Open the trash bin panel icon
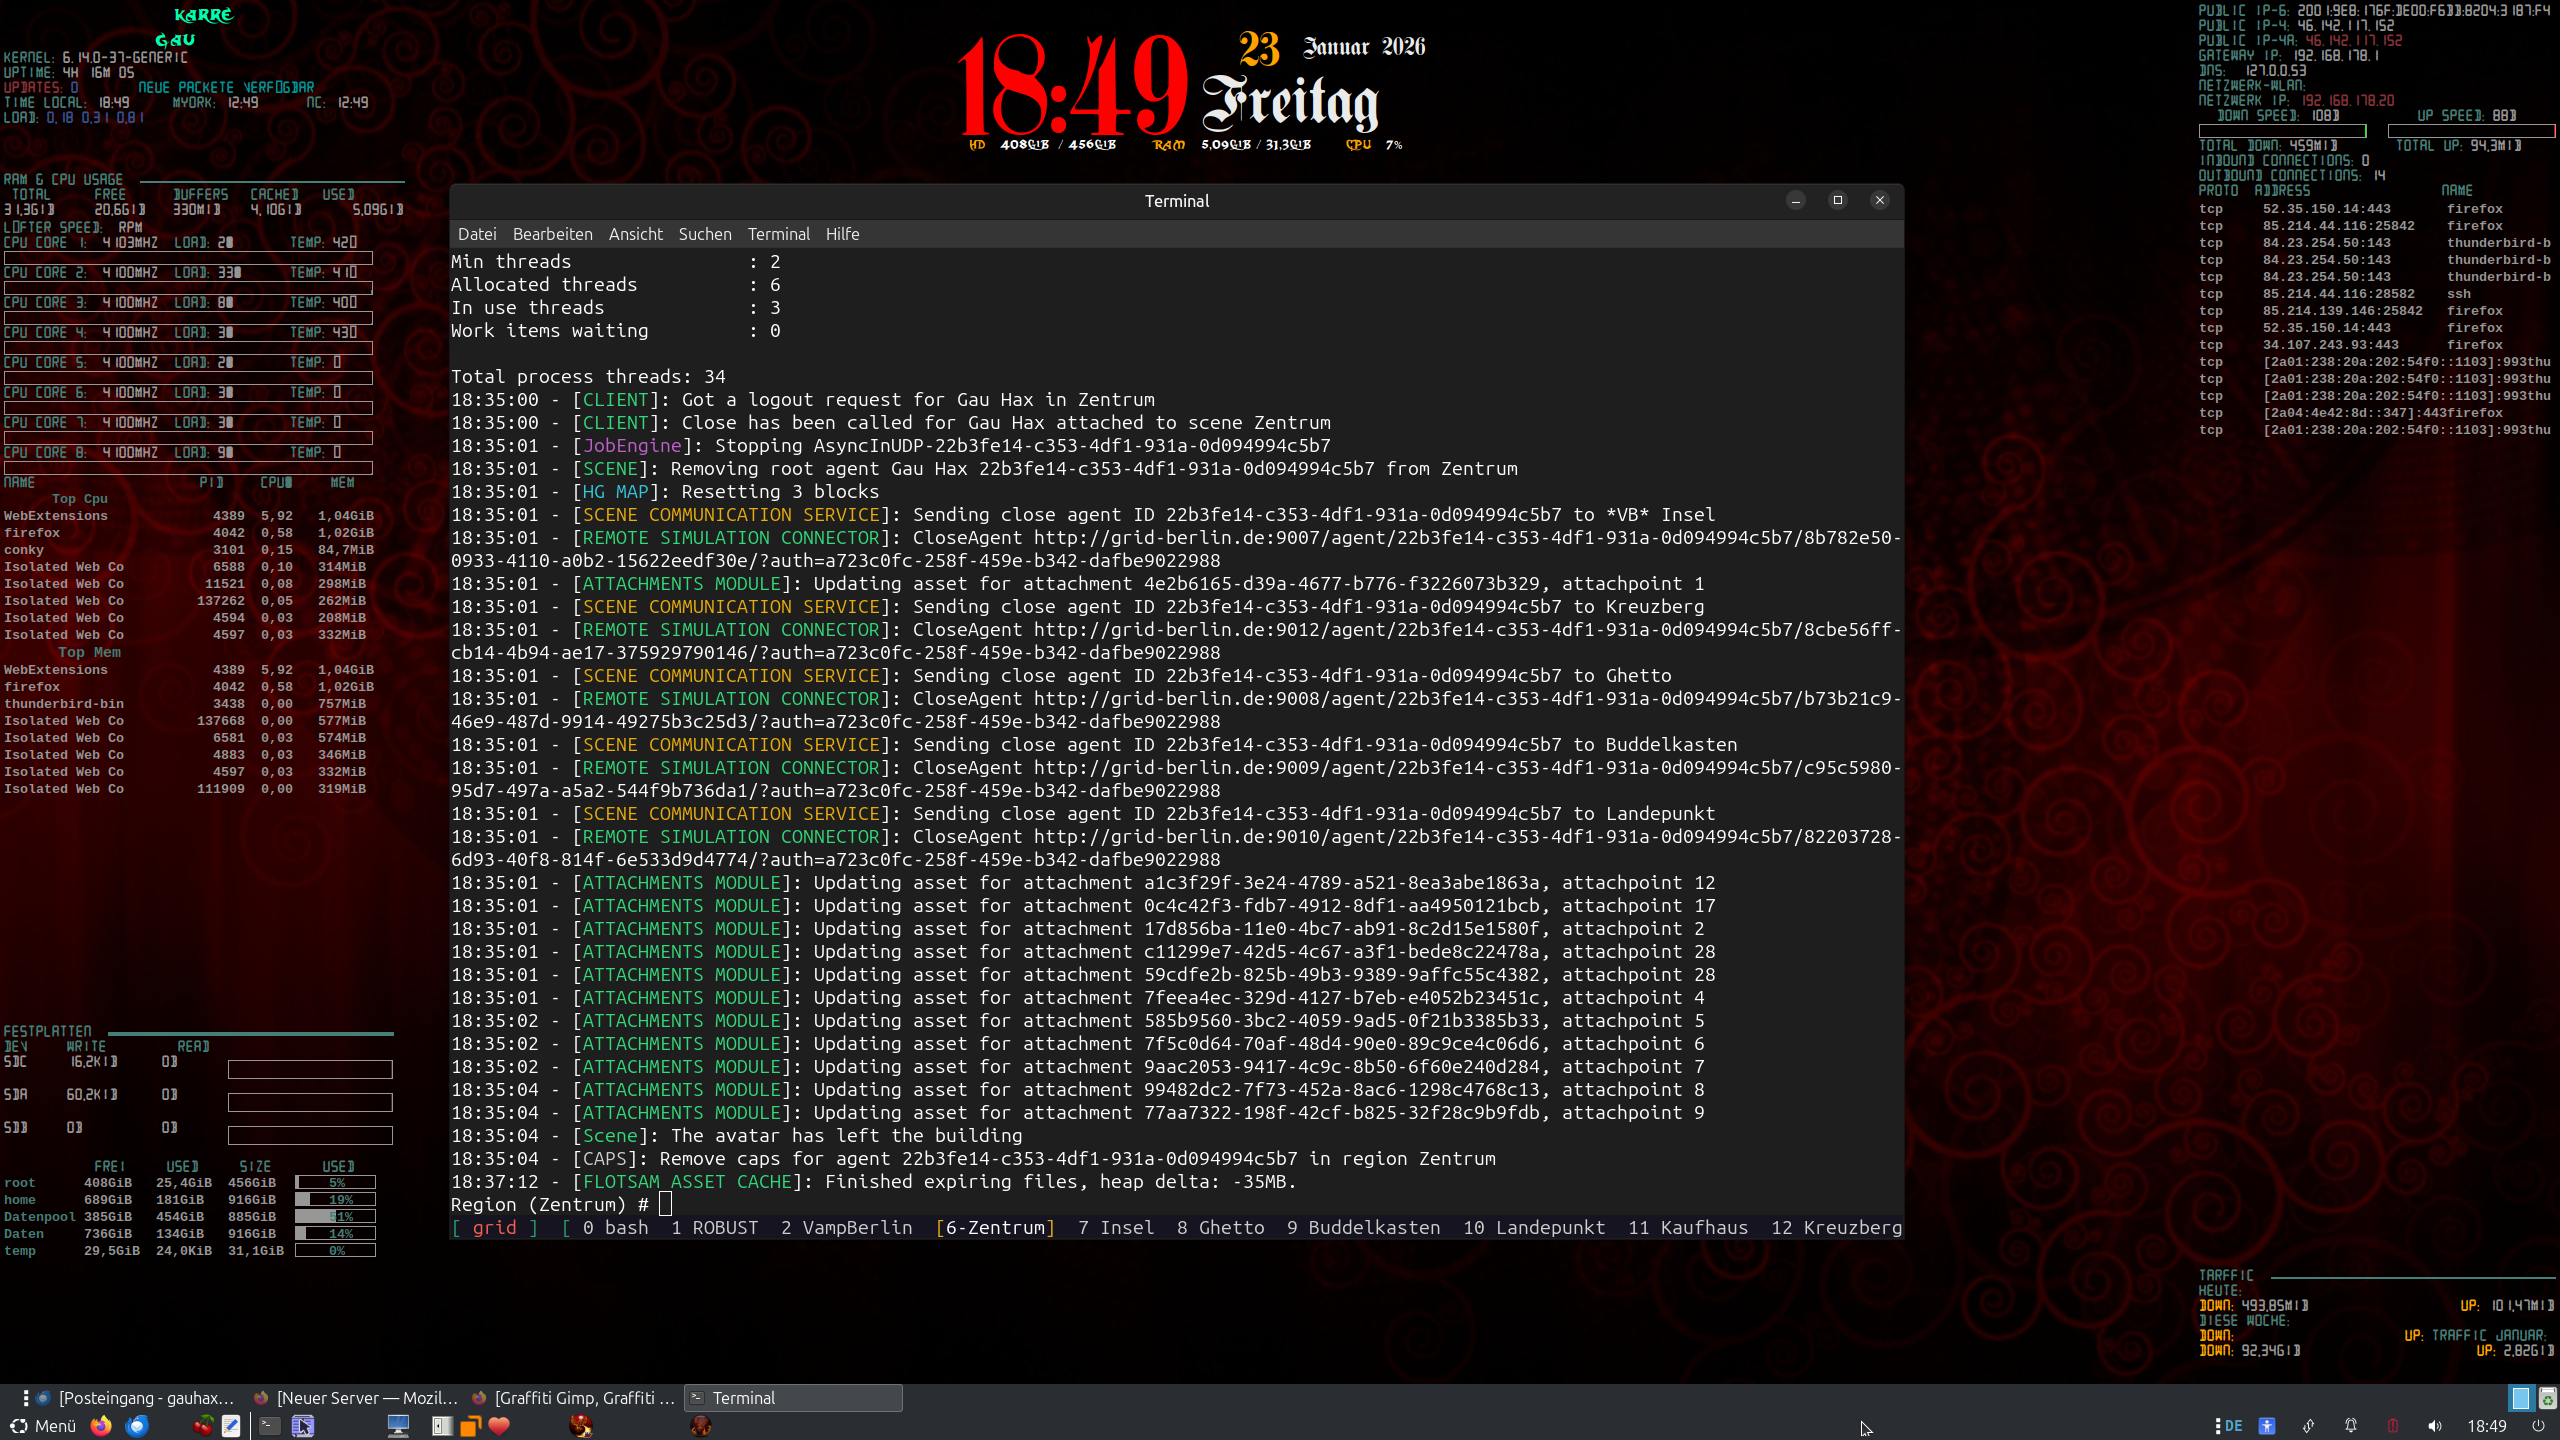2560x1440 pixels. (x=2547, y=1398)
